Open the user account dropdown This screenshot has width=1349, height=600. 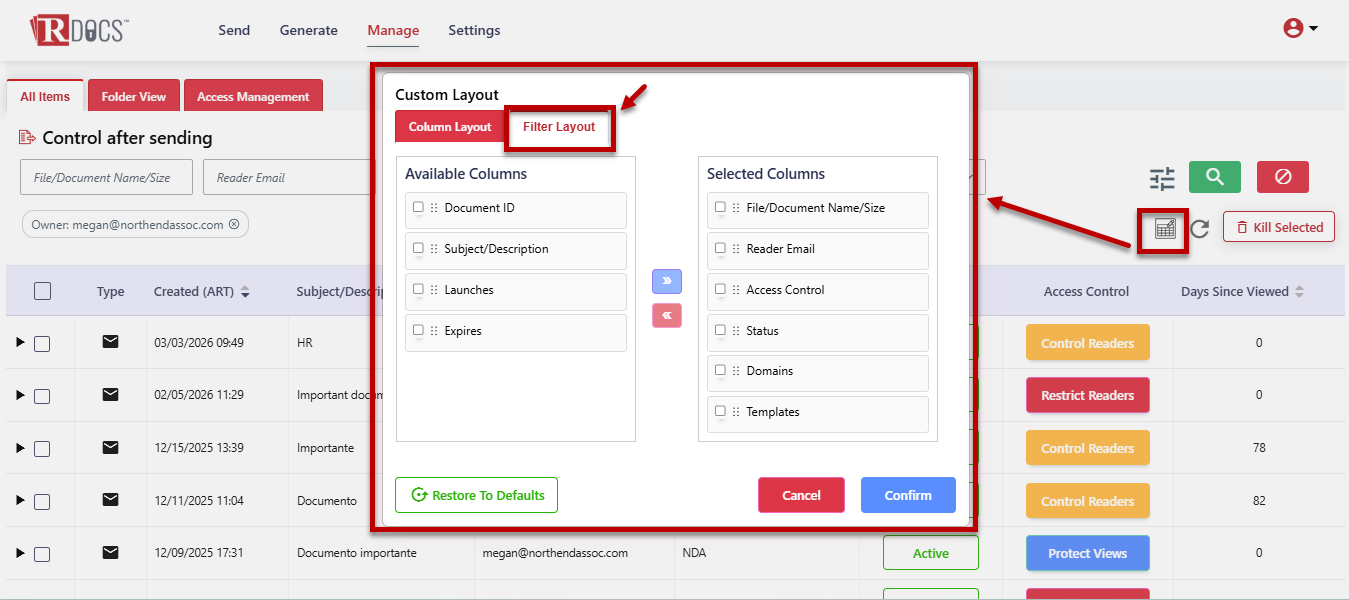[1300, 29]
